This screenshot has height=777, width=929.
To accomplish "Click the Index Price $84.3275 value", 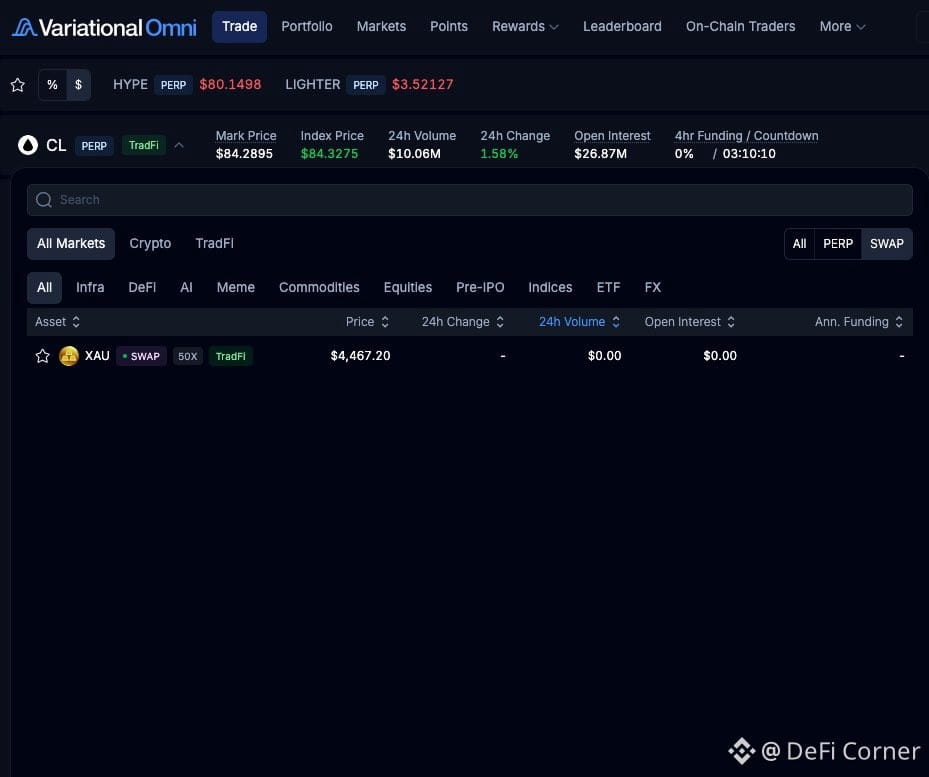I will click(329, 154).
